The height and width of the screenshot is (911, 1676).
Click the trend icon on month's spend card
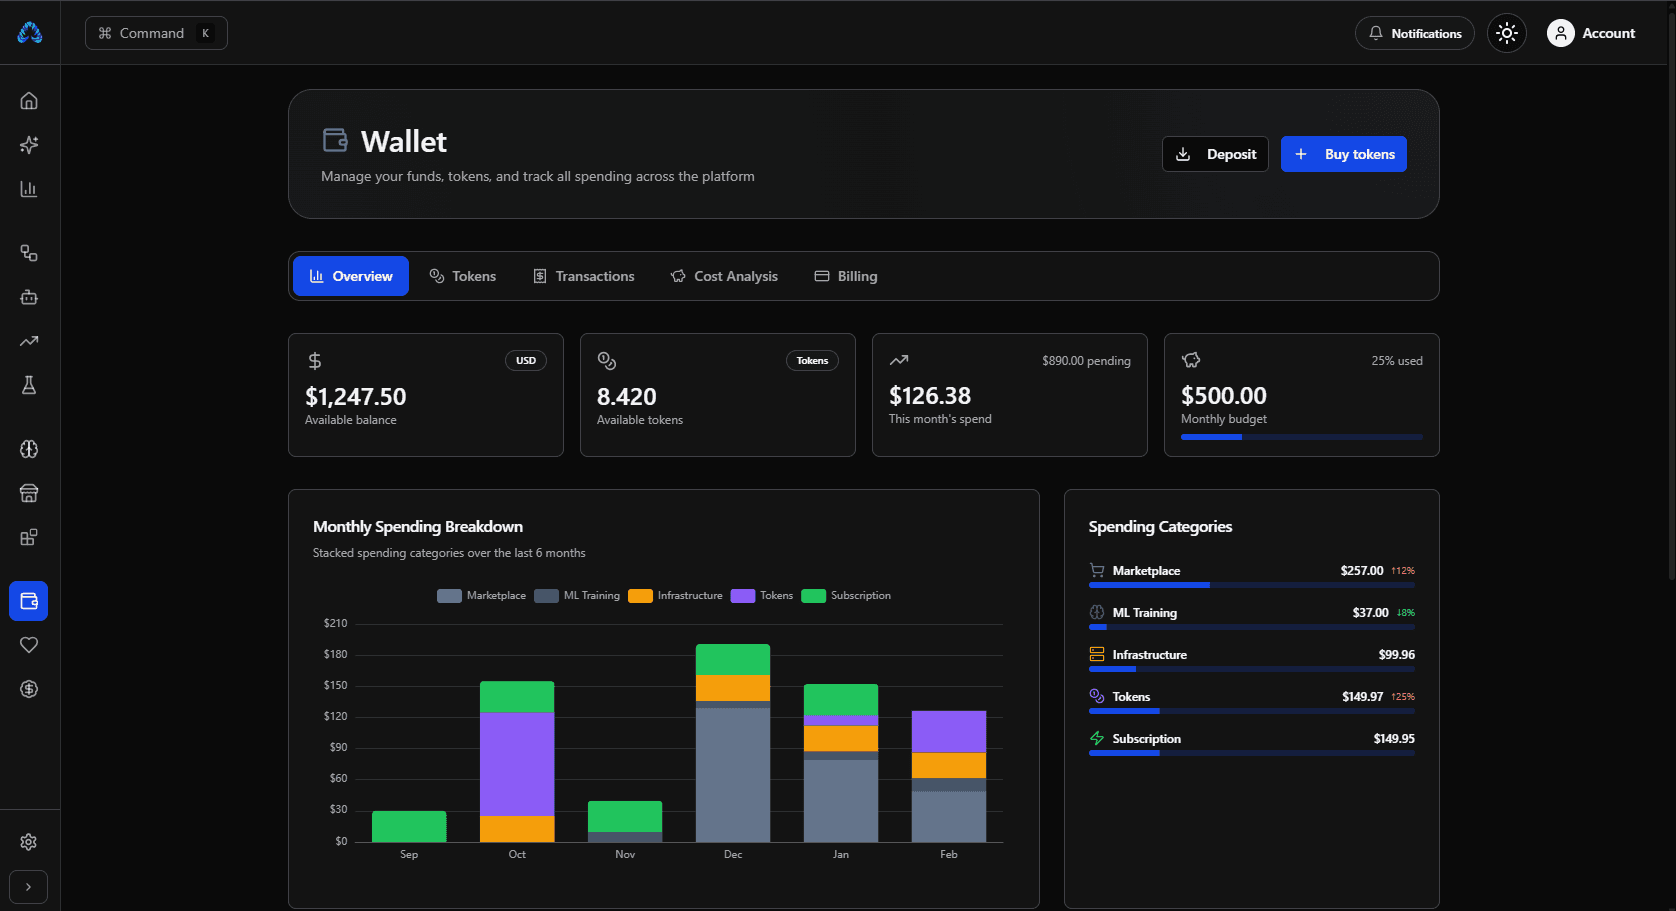(899, 360)
